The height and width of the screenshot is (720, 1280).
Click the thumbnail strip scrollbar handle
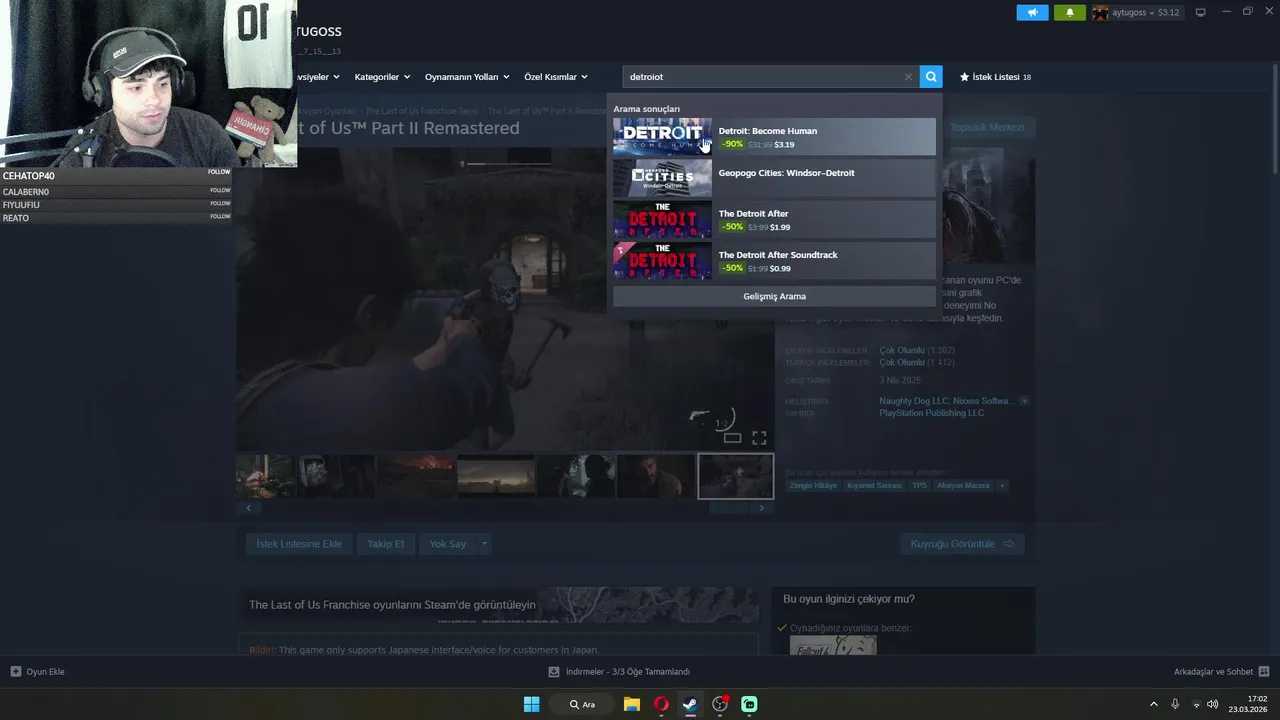click(x=729, y=508)
